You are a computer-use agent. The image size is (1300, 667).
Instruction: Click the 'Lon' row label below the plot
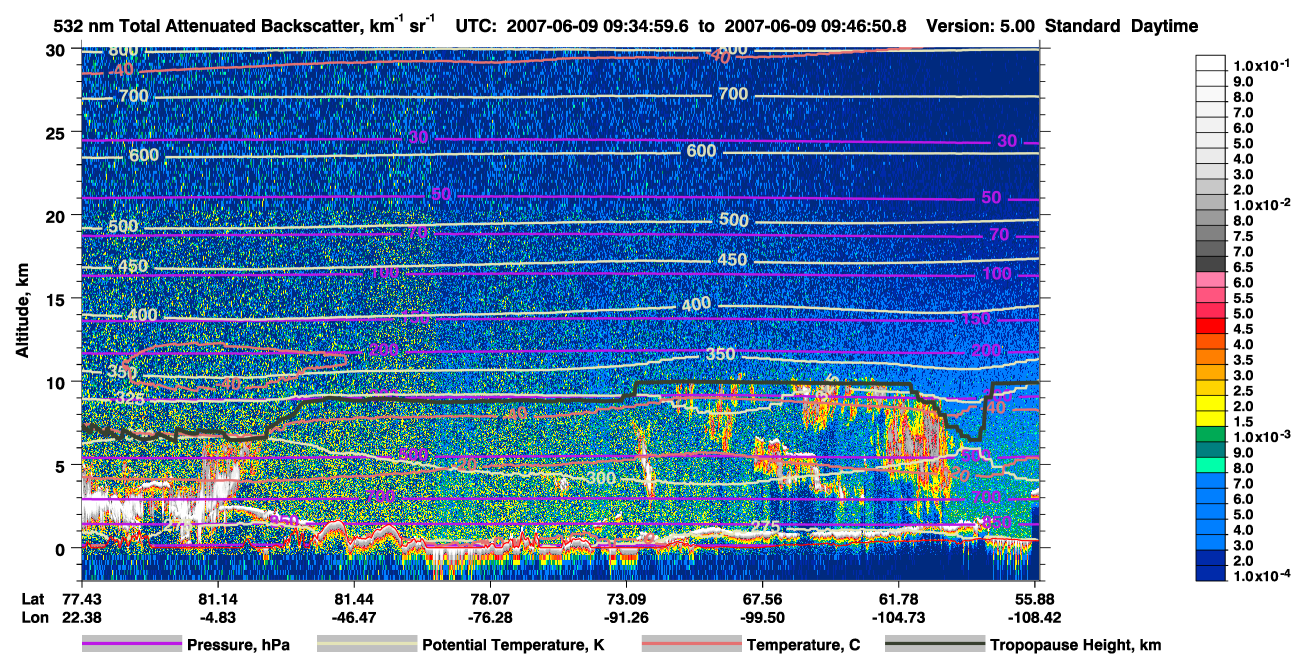coord(34,617)
